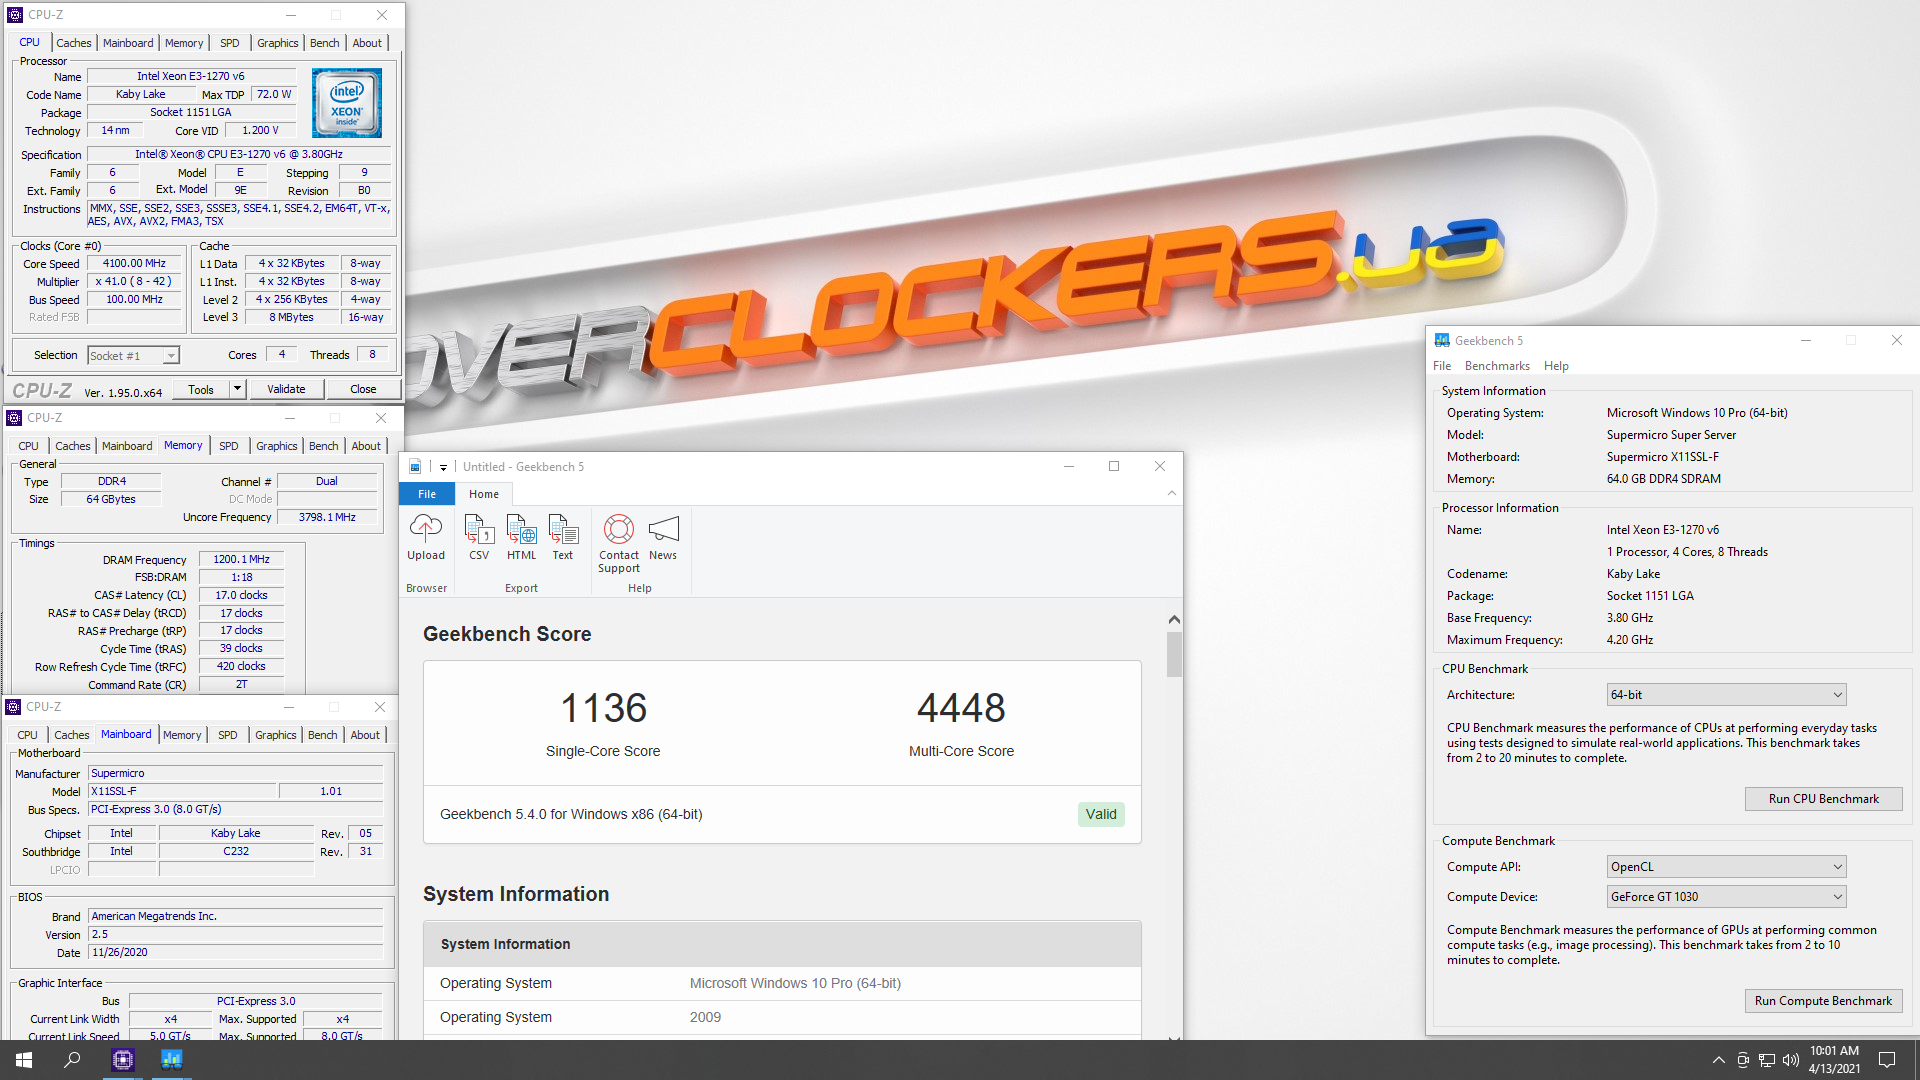
Task: Click Run Compute Benchmark
Action: coord(1823,1001)
